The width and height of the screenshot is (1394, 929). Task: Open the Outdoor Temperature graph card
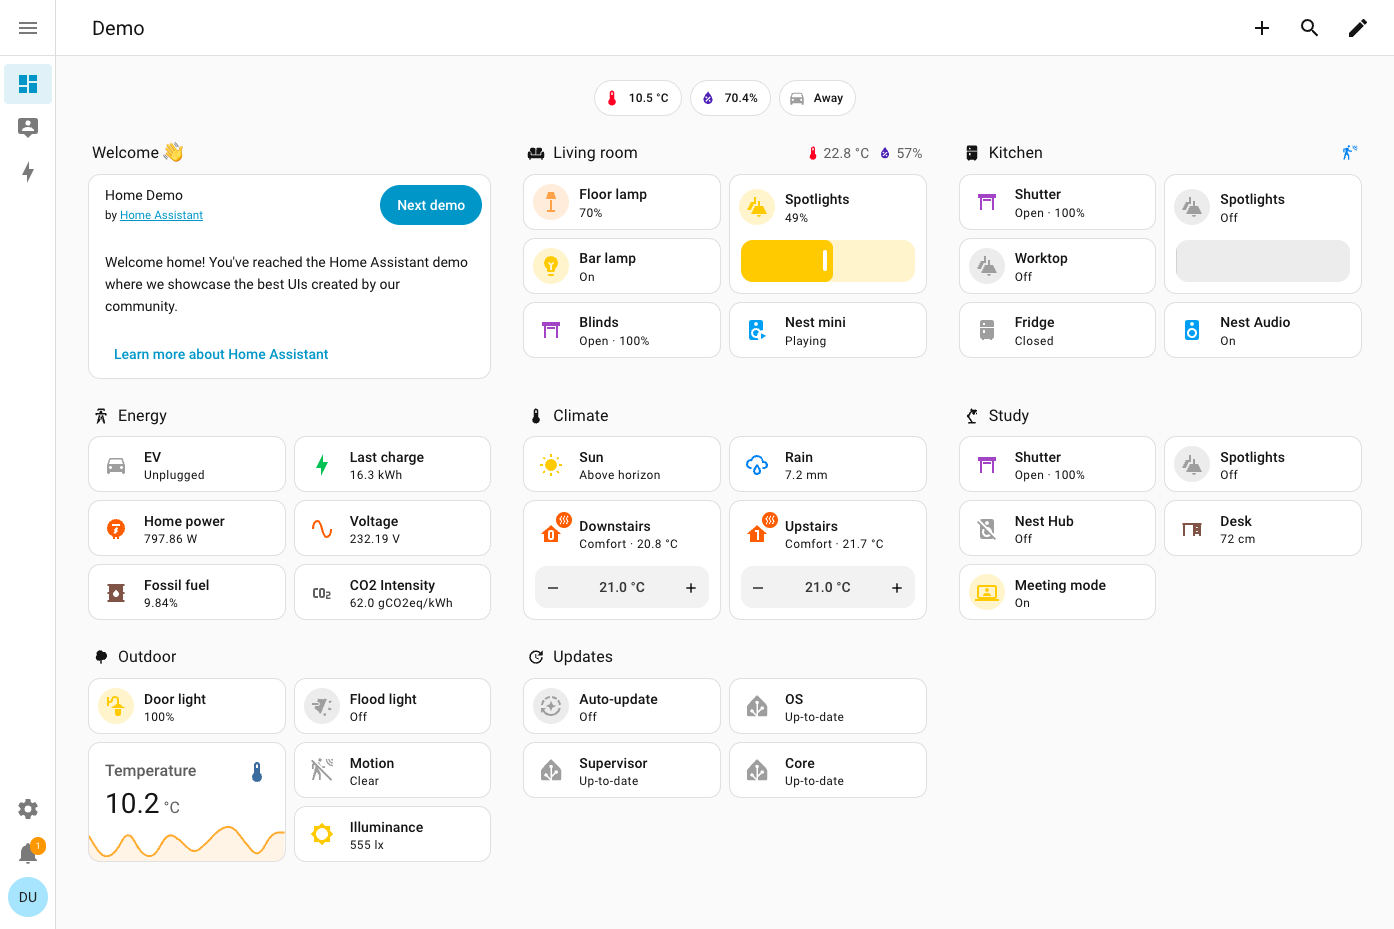point(187,802)
